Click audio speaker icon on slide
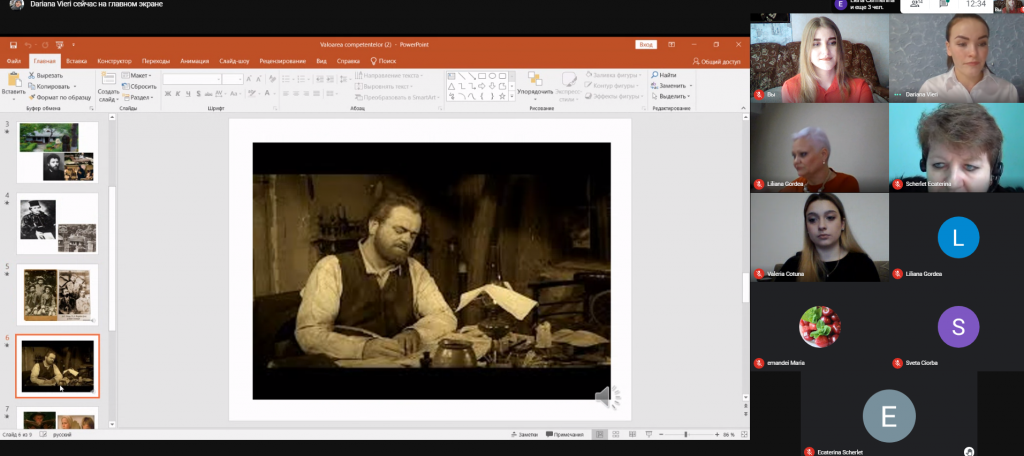The width and height of the screenshot is (1024, 456). (607, 397)
